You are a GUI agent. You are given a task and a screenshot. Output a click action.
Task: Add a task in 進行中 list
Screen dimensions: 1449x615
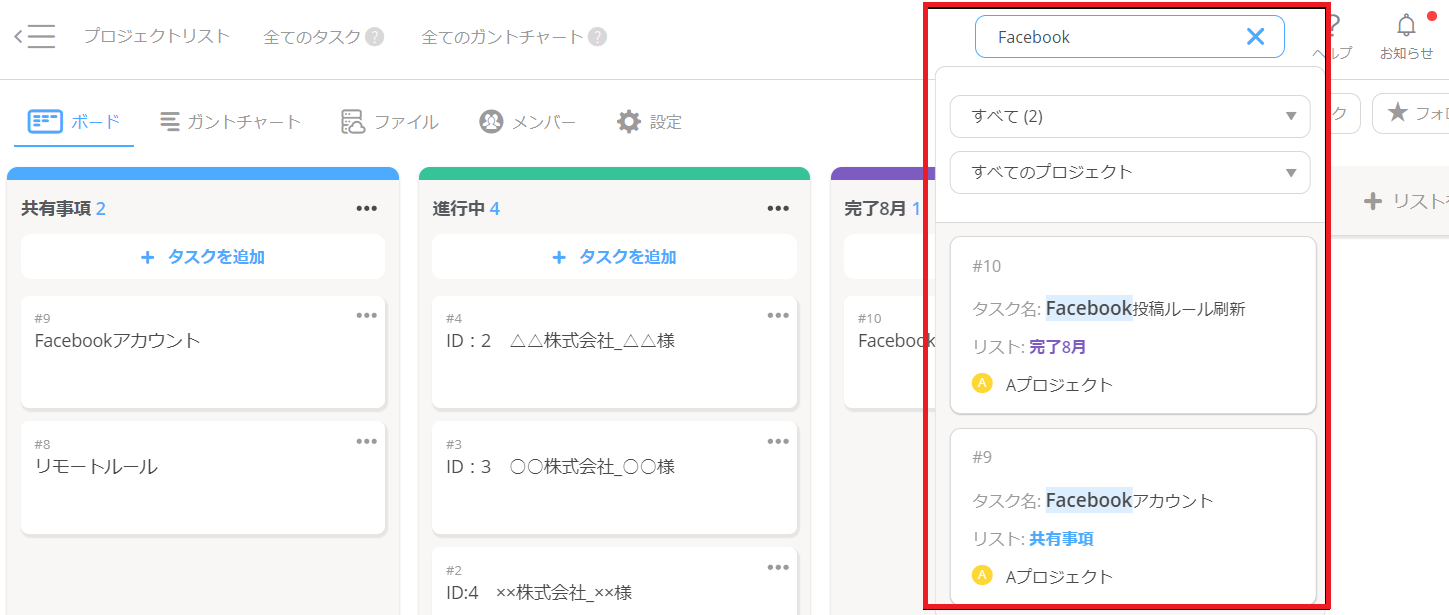point(614,257)
